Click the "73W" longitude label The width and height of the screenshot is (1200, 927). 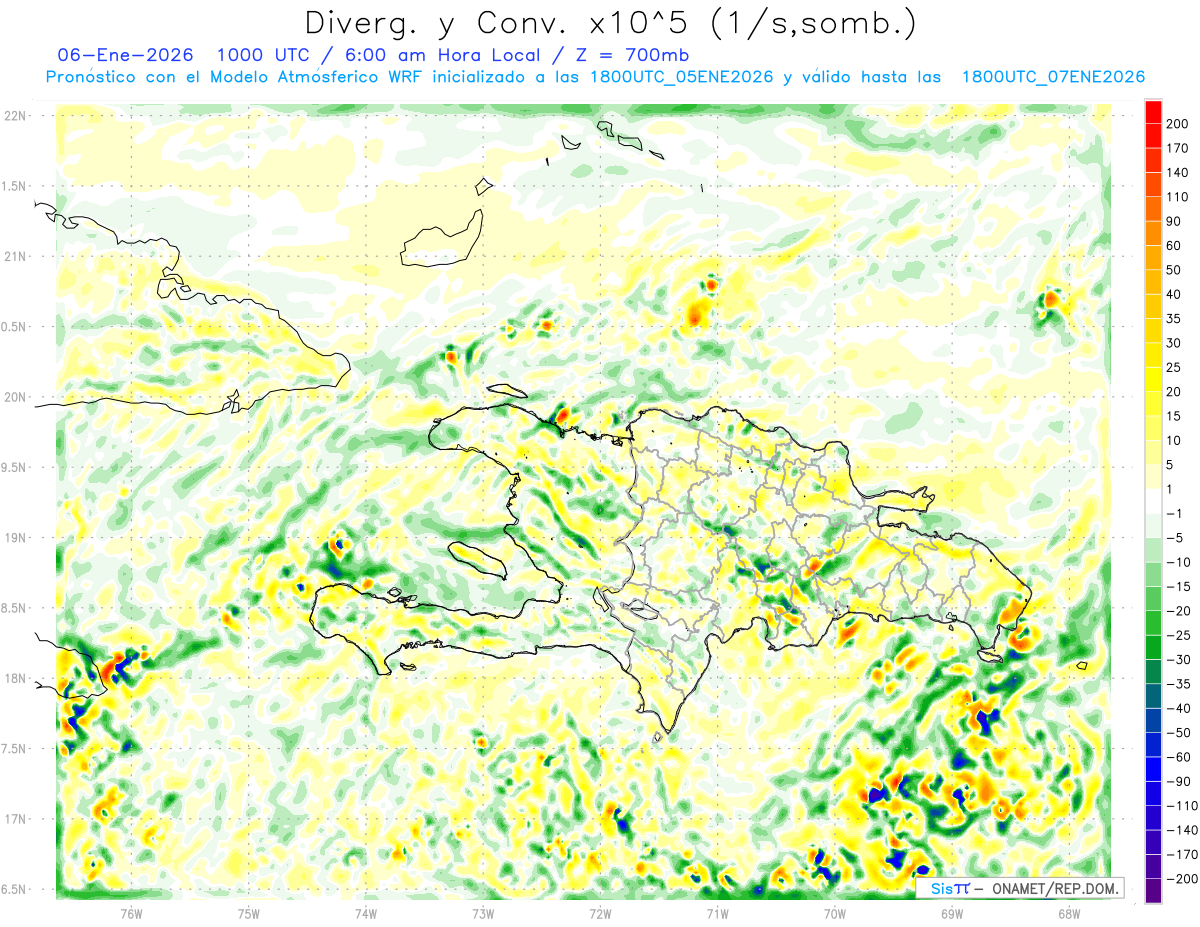[483, 914]
